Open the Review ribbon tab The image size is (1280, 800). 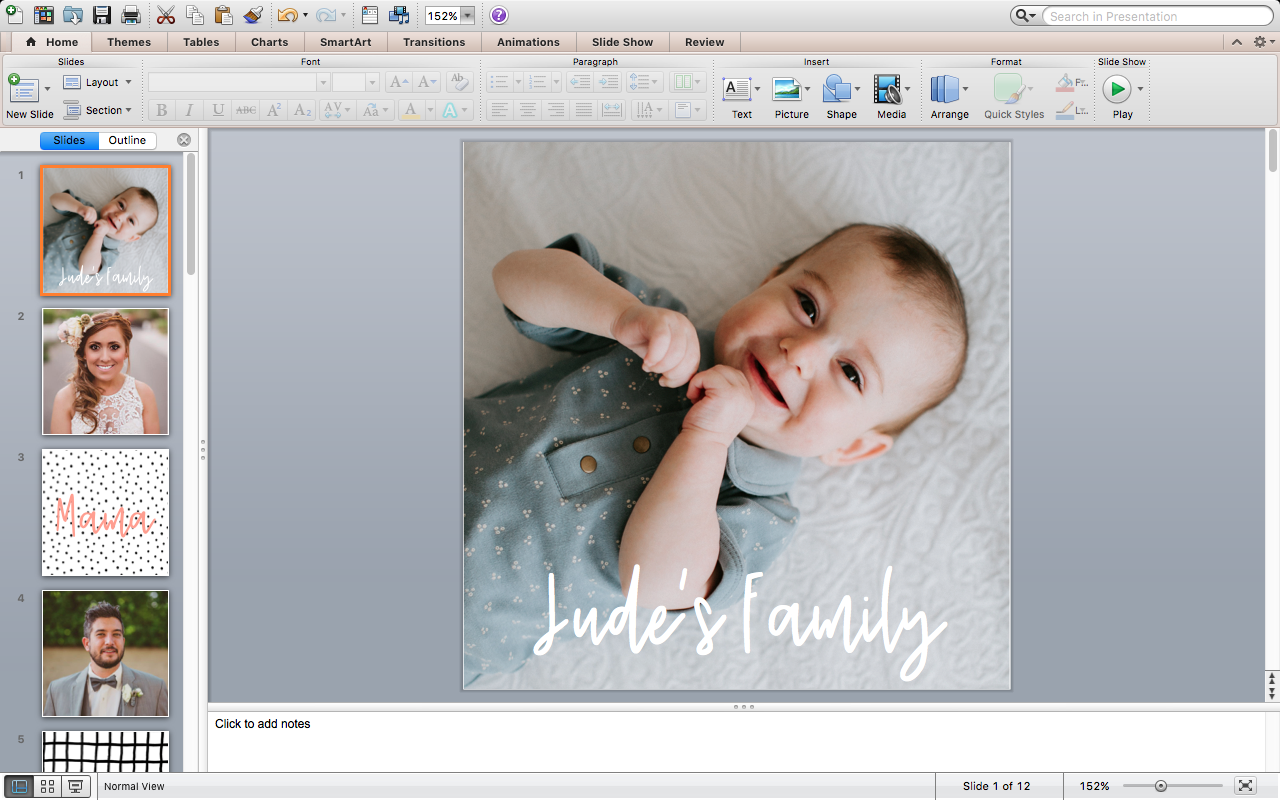coord(705,42)
